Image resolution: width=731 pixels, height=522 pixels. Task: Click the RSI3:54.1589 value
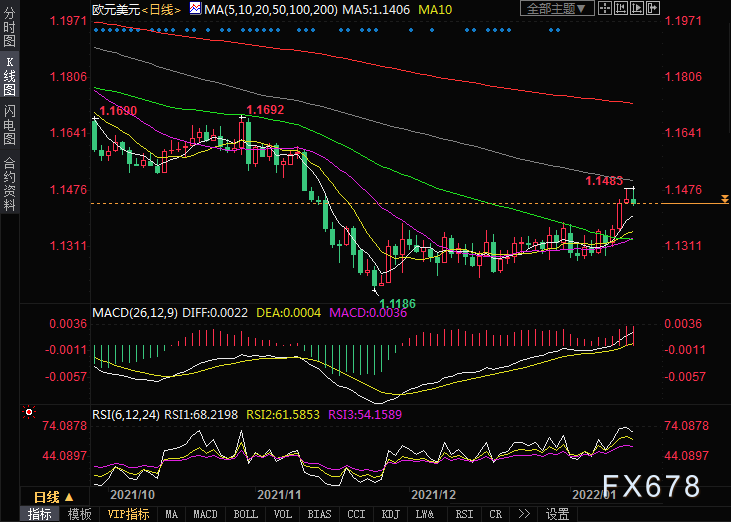[x=365, y=414]
